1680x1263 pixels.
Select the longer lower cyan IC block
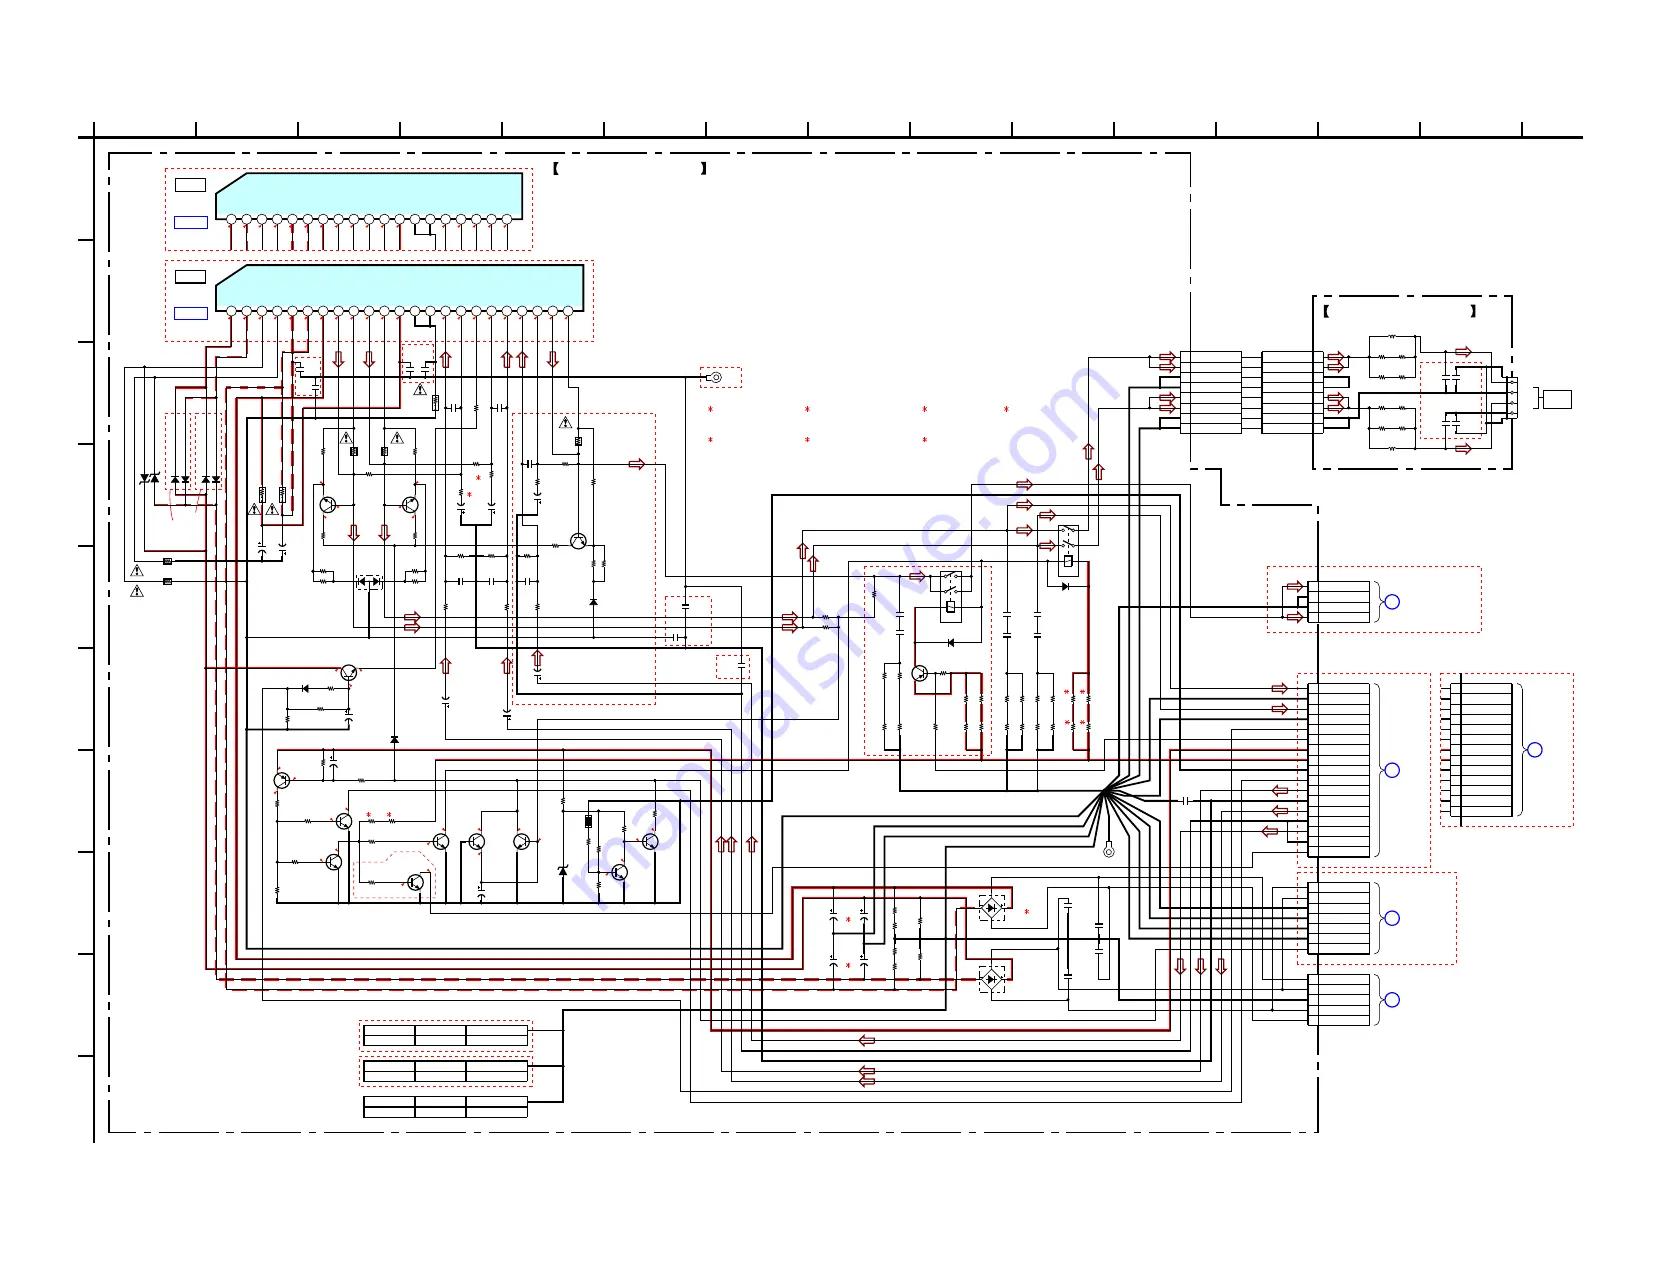(399, 288)
